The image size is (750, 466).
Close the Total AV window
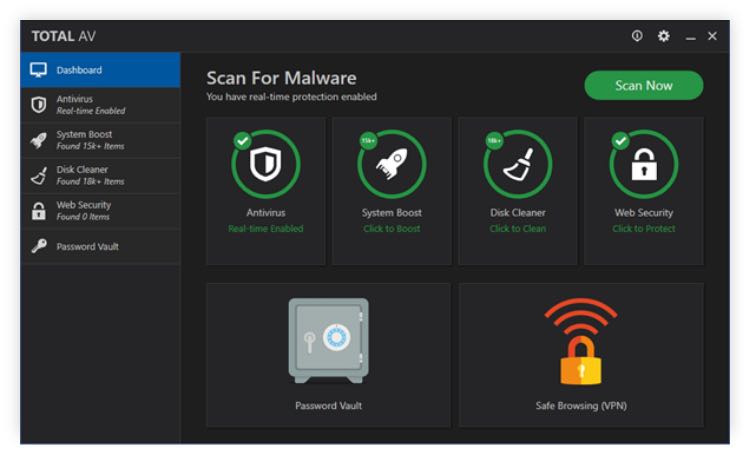712,36
